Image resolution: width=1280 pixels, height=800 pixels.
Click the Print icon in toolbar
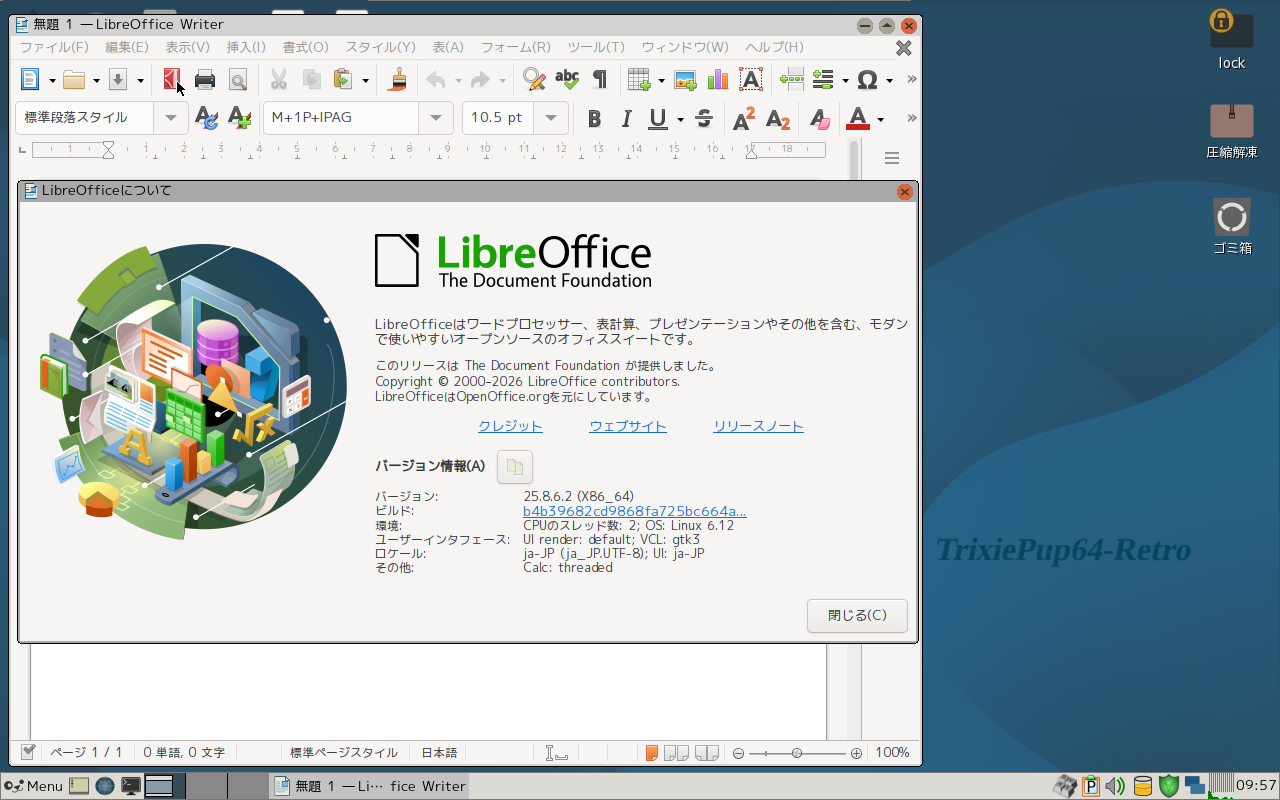tap(205, 80)
